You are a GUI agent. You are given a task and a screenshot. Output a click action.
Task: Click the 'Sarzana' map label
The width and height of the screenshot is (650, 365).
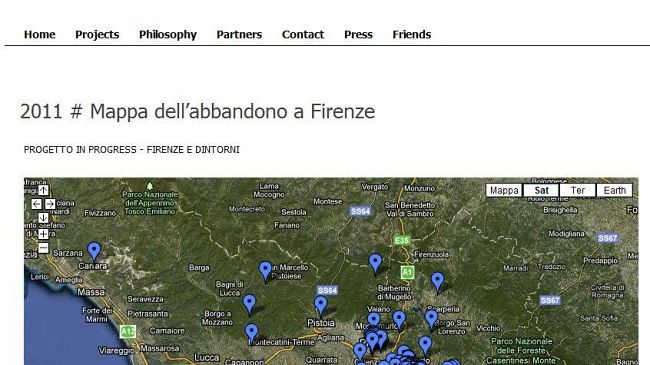[x=68, y=253]
